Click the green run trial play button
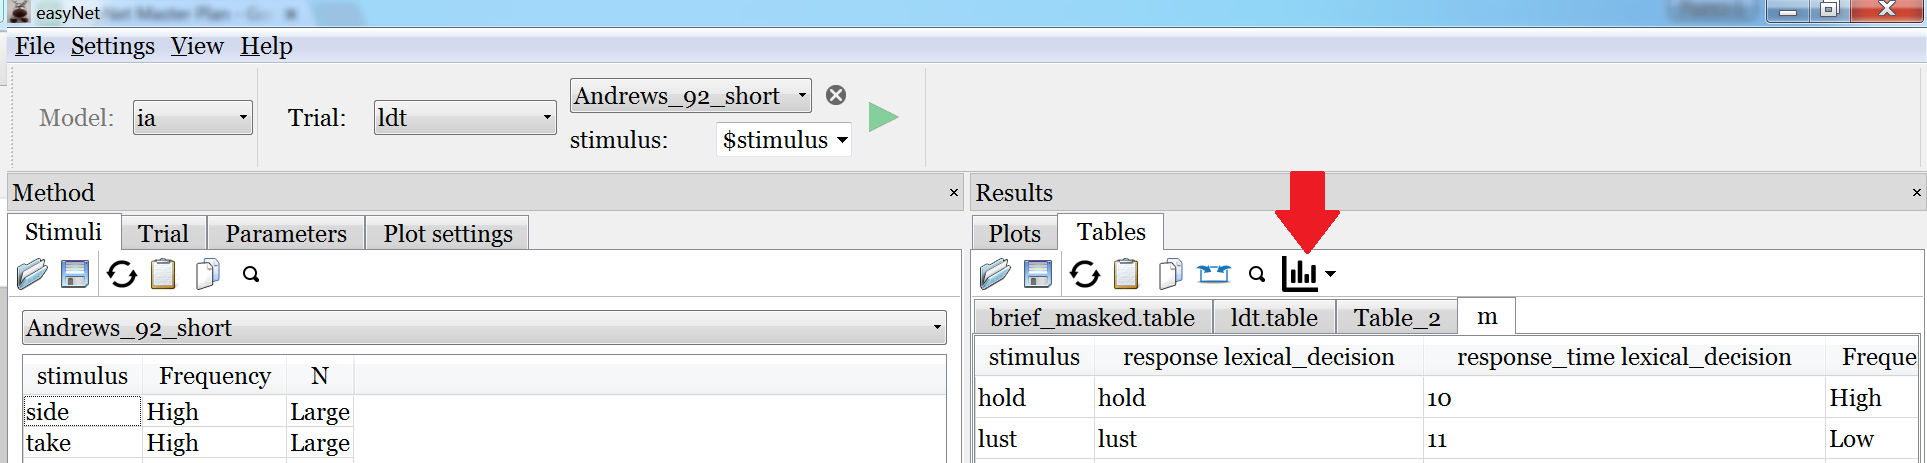The image size is (1927, 463). click(883, 118)
